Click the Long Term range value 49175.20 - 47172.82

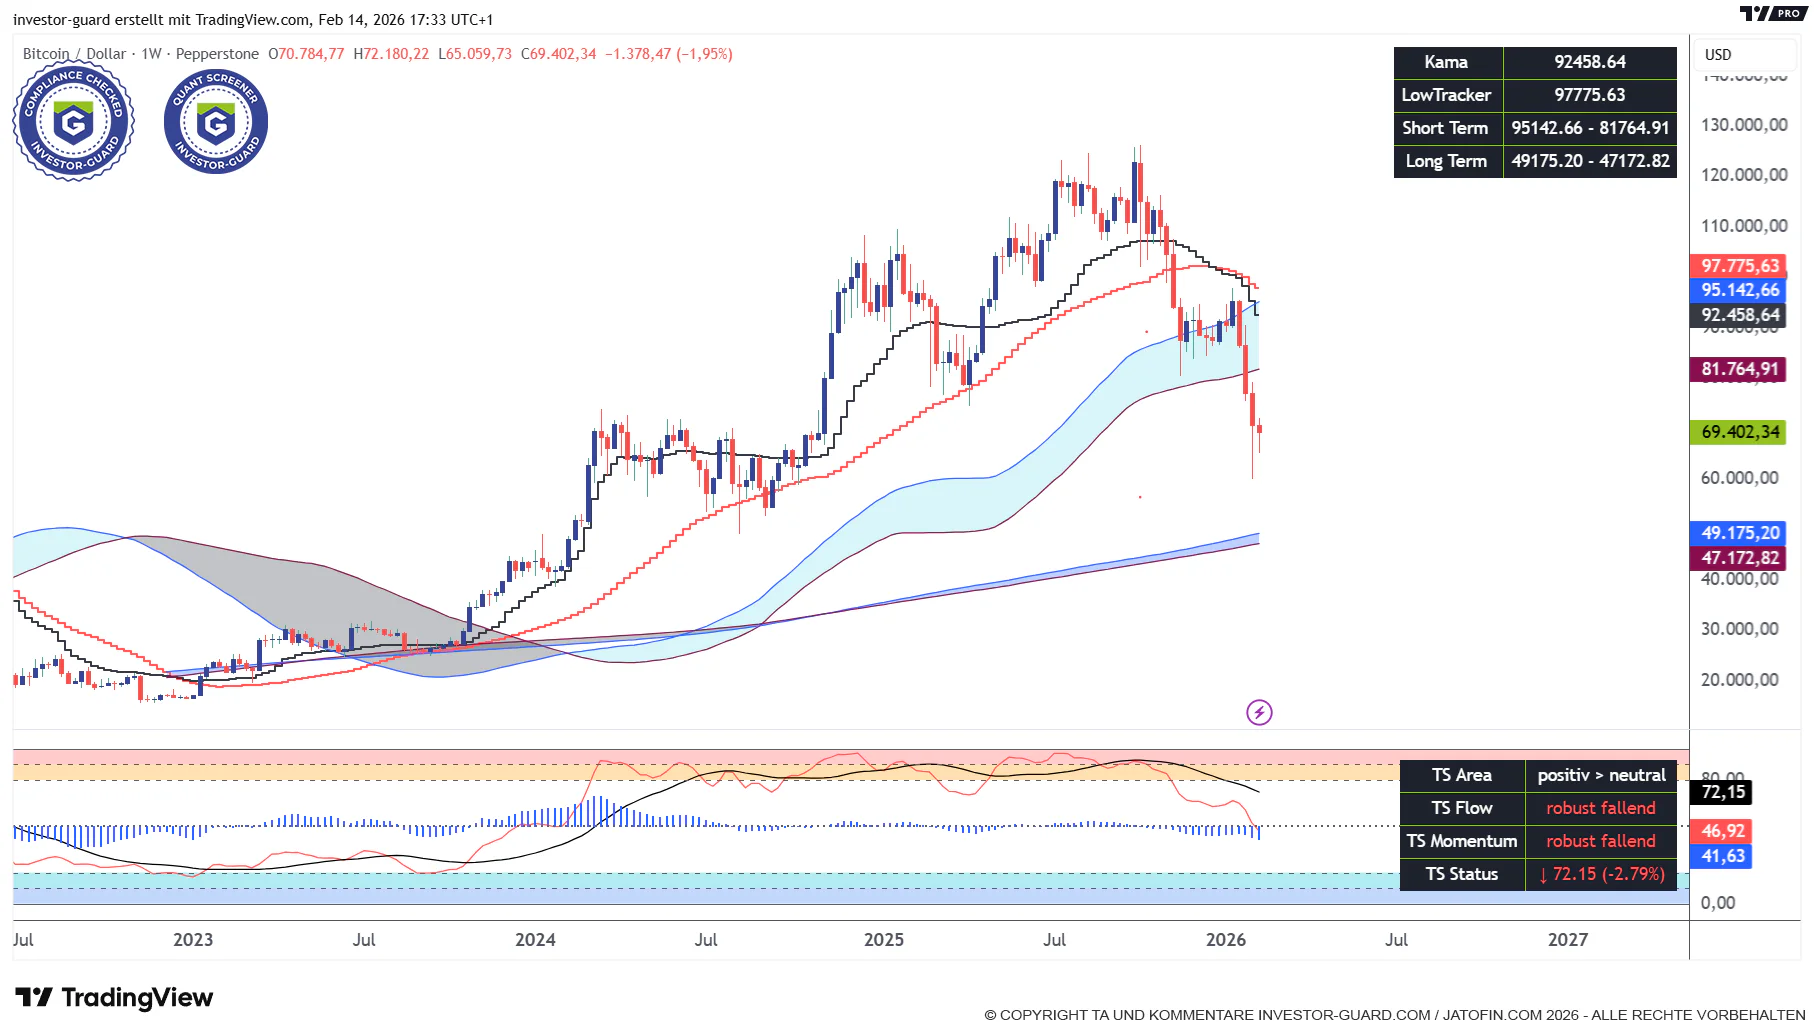click(x=1590, y=160)
